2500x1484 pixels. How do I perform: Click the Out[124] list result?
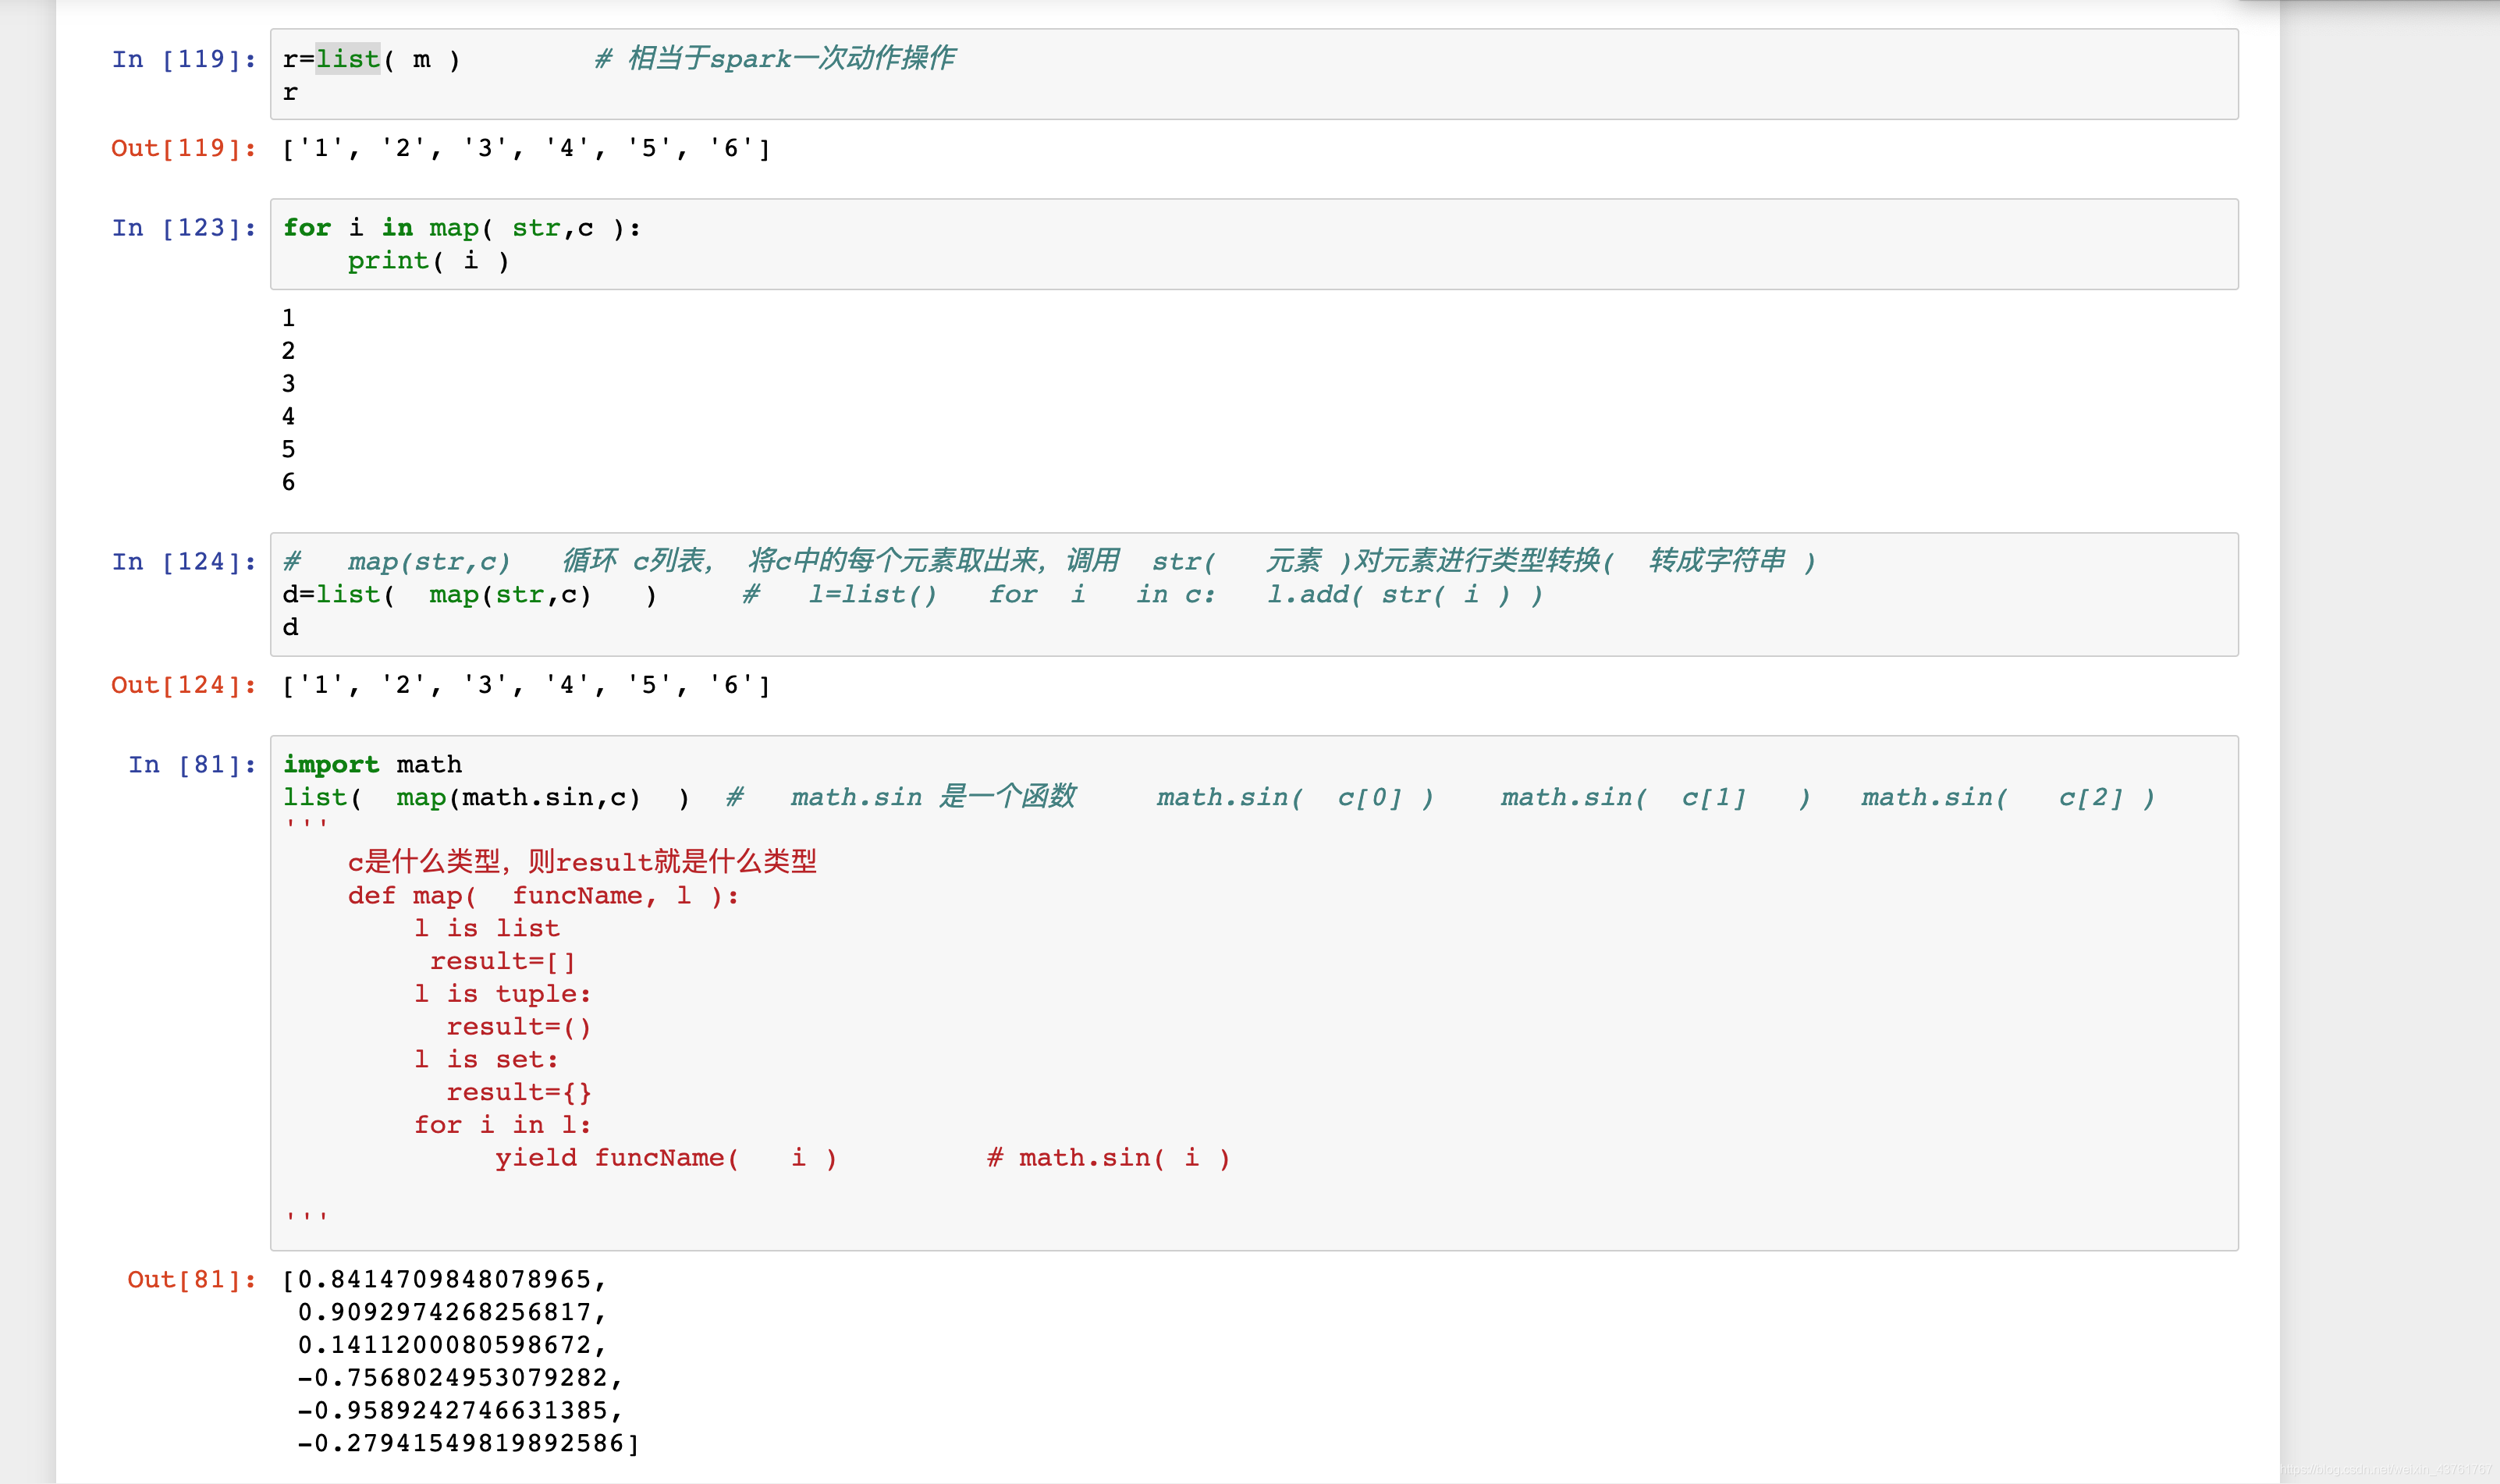(527, 686)
